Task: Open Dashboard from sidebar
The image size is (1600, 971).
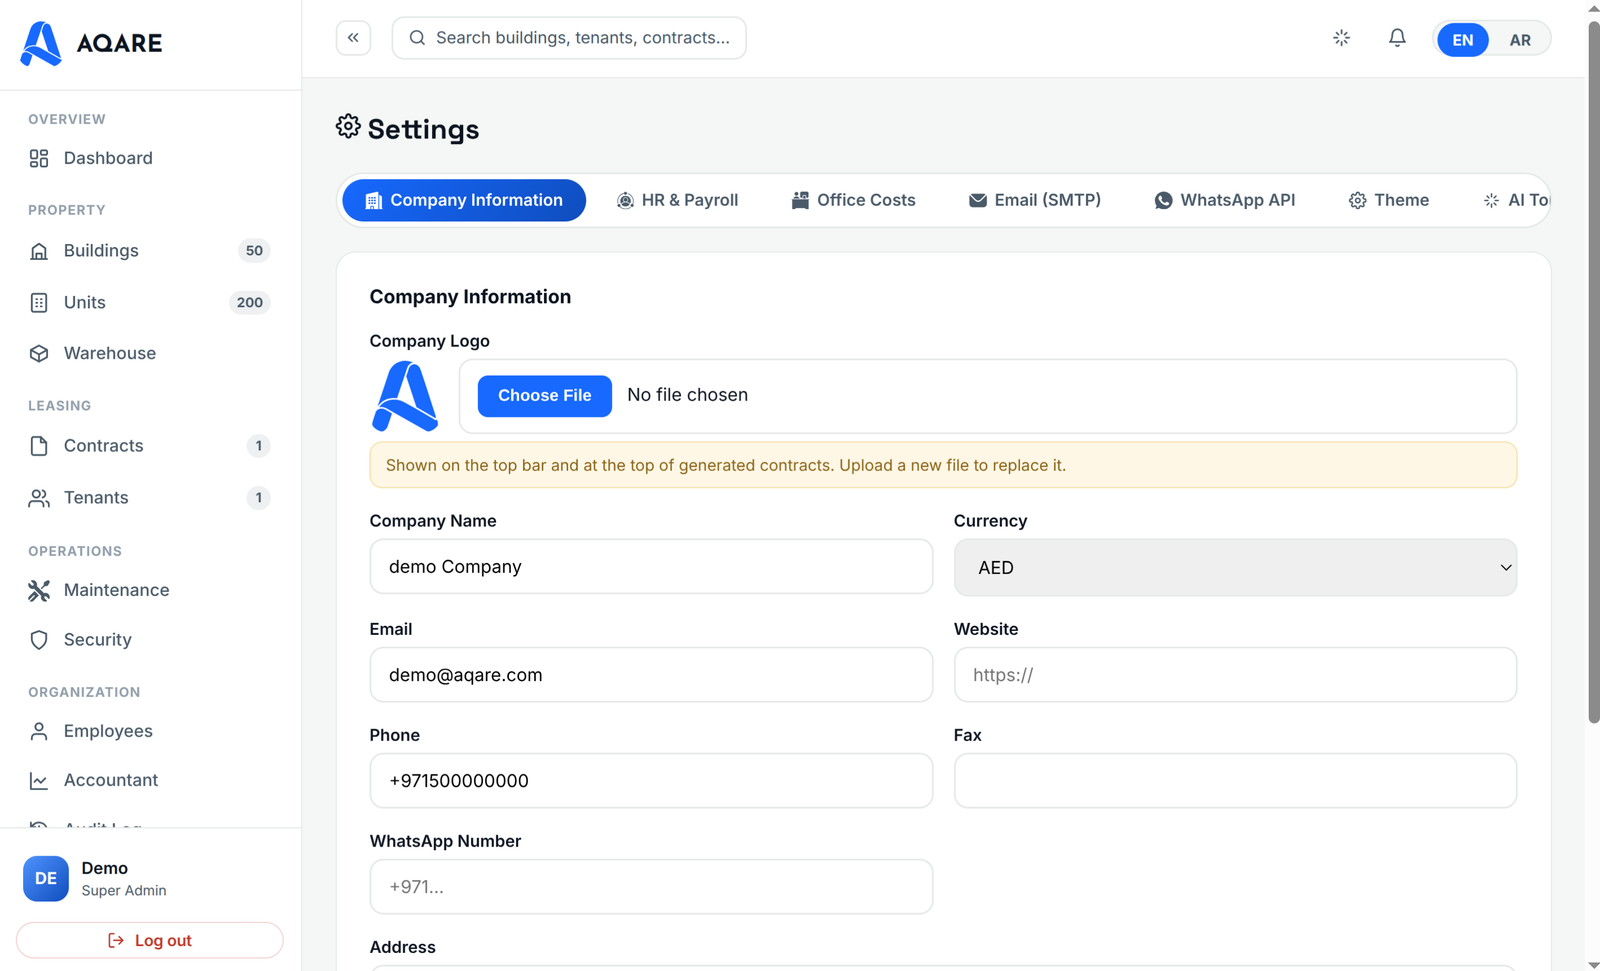Action: (x=150, y=158)
